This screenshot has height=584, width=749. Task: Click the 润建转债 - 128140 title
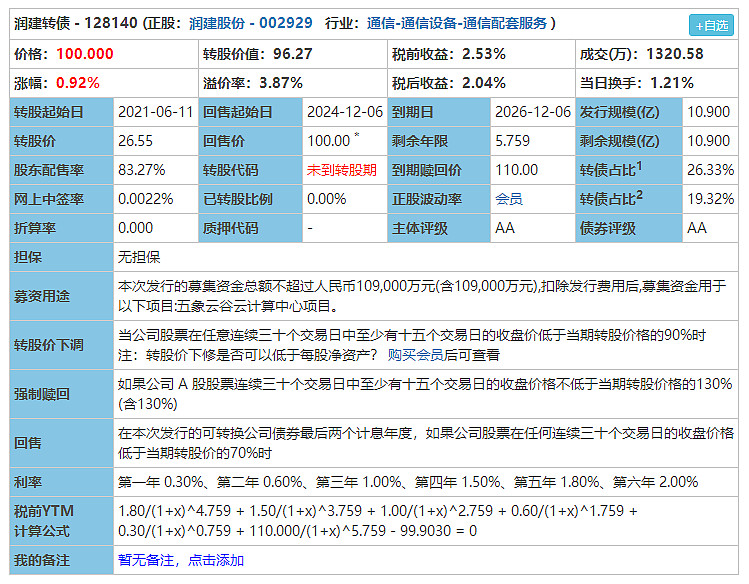point(76,23)
